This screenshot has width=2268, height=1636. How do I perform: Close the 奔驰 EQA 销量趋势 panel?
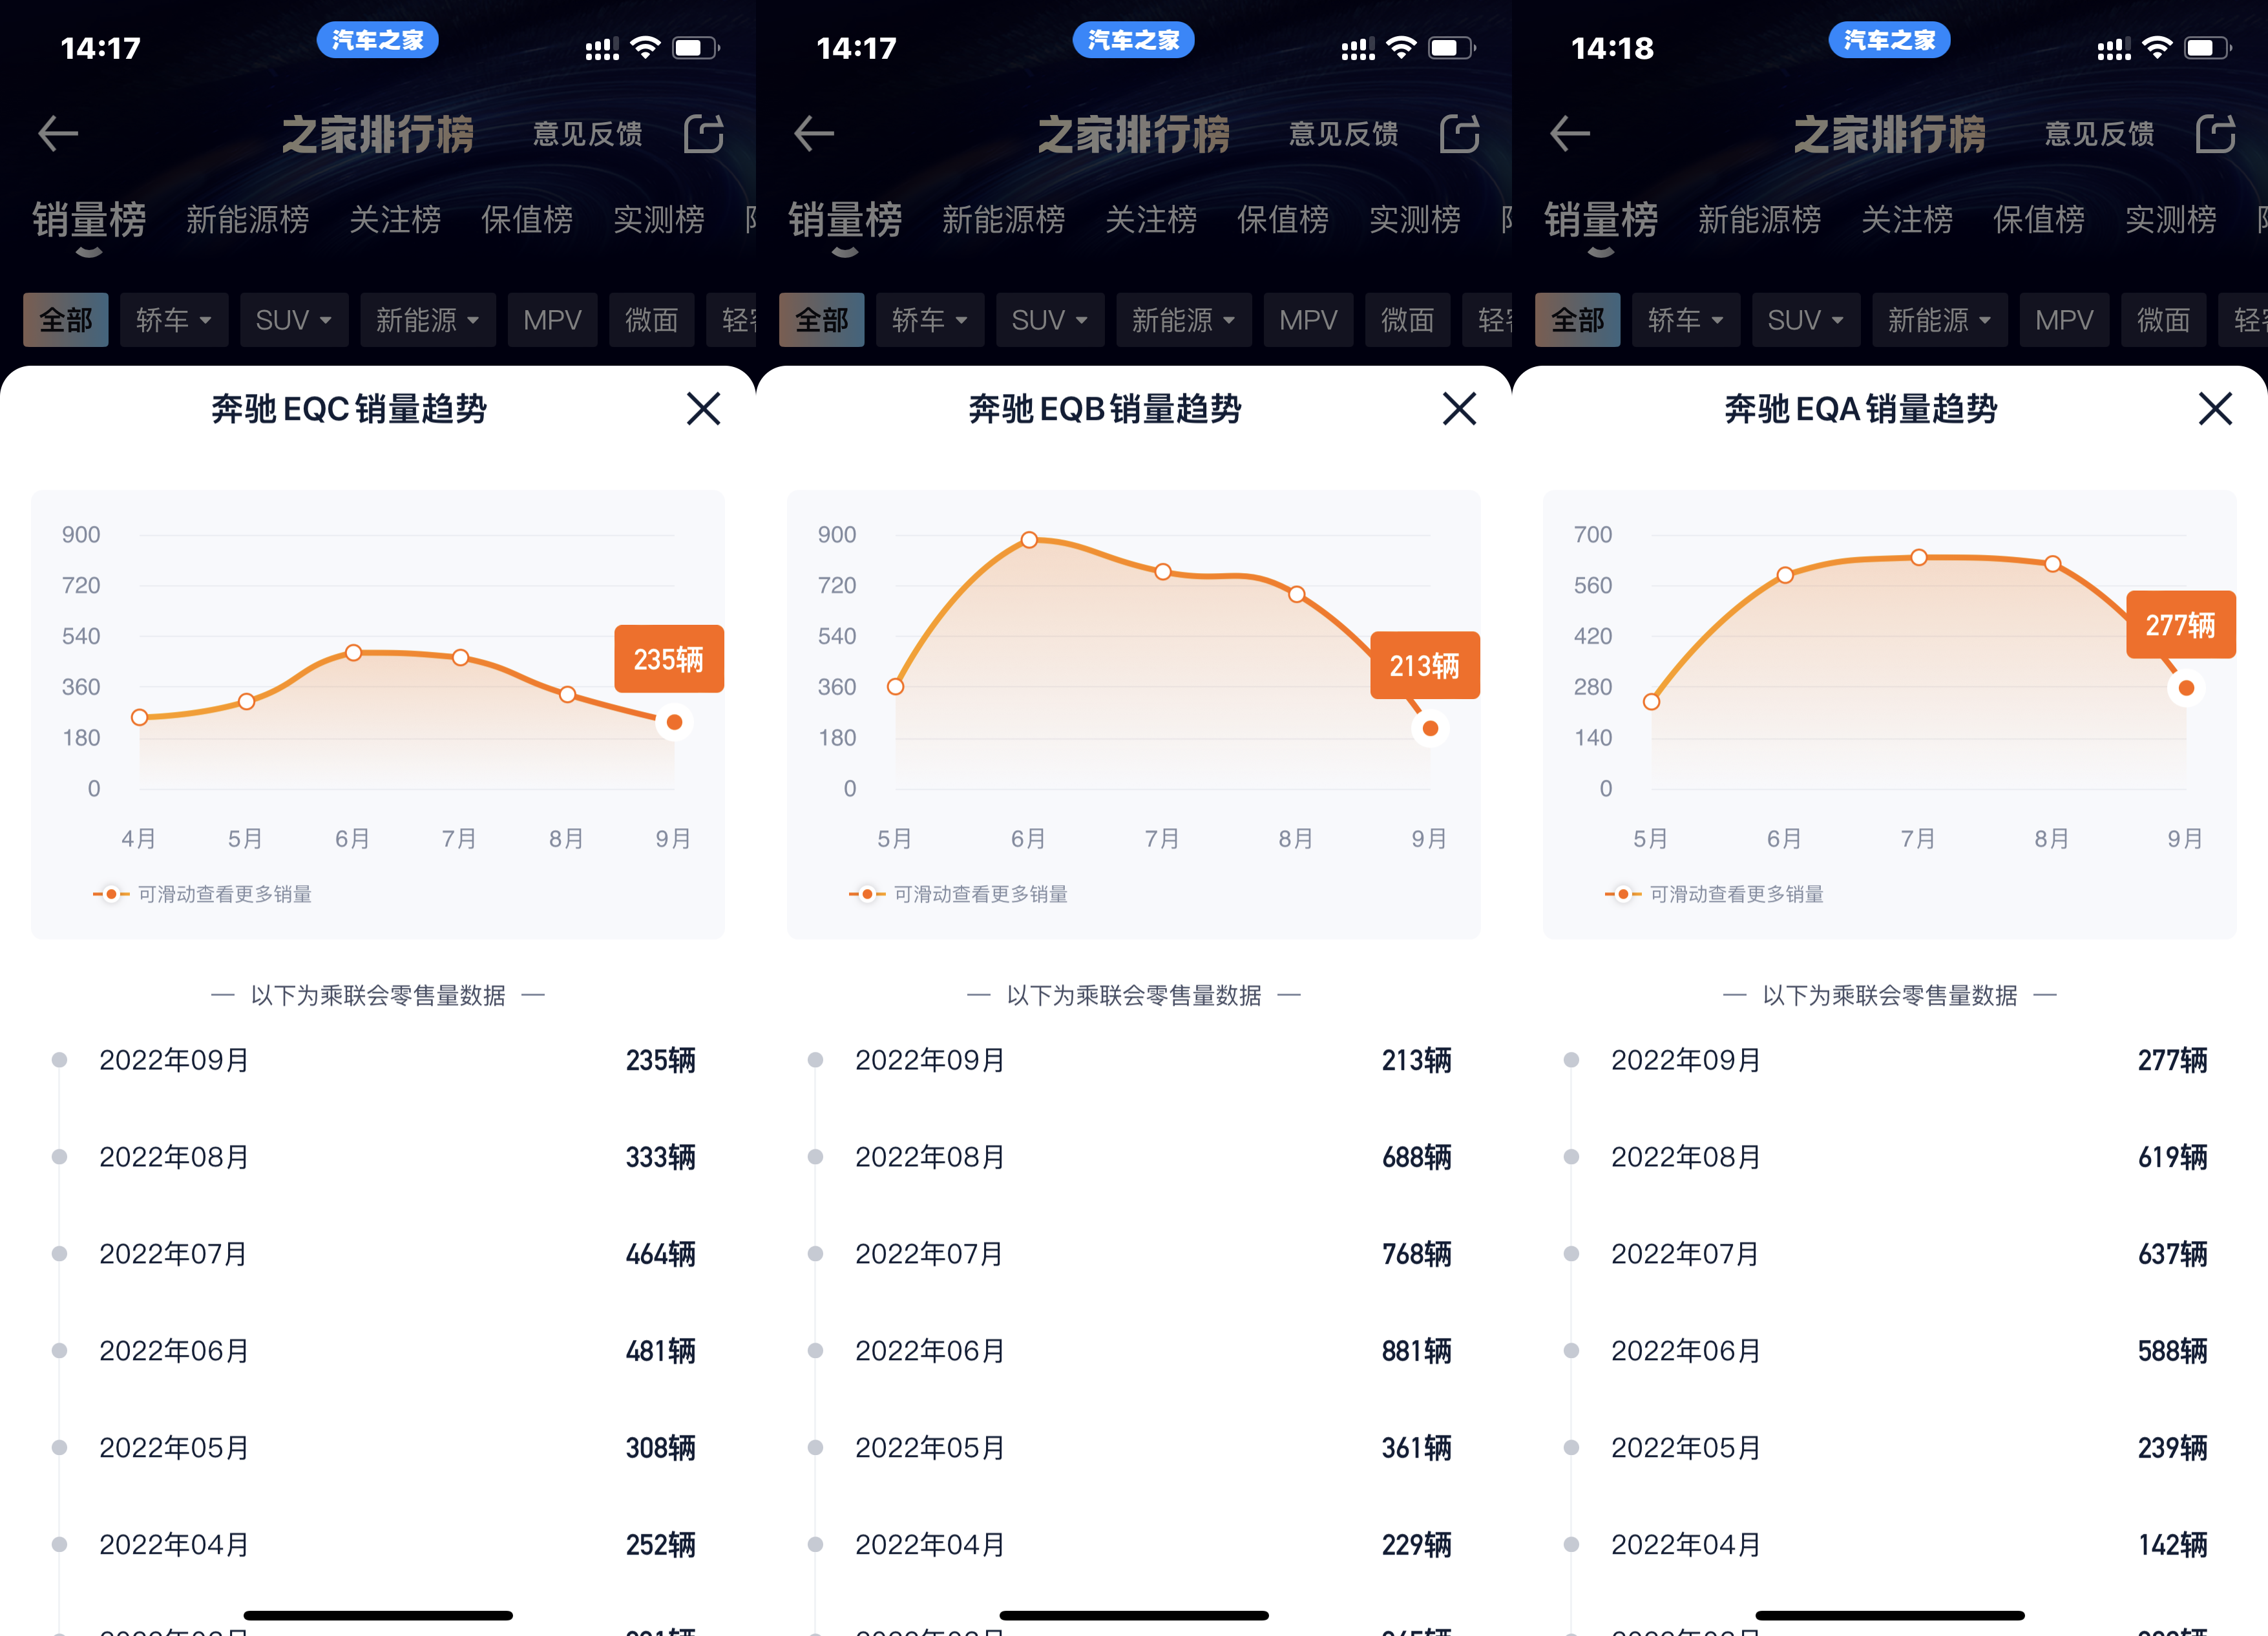click(2216, 408)
